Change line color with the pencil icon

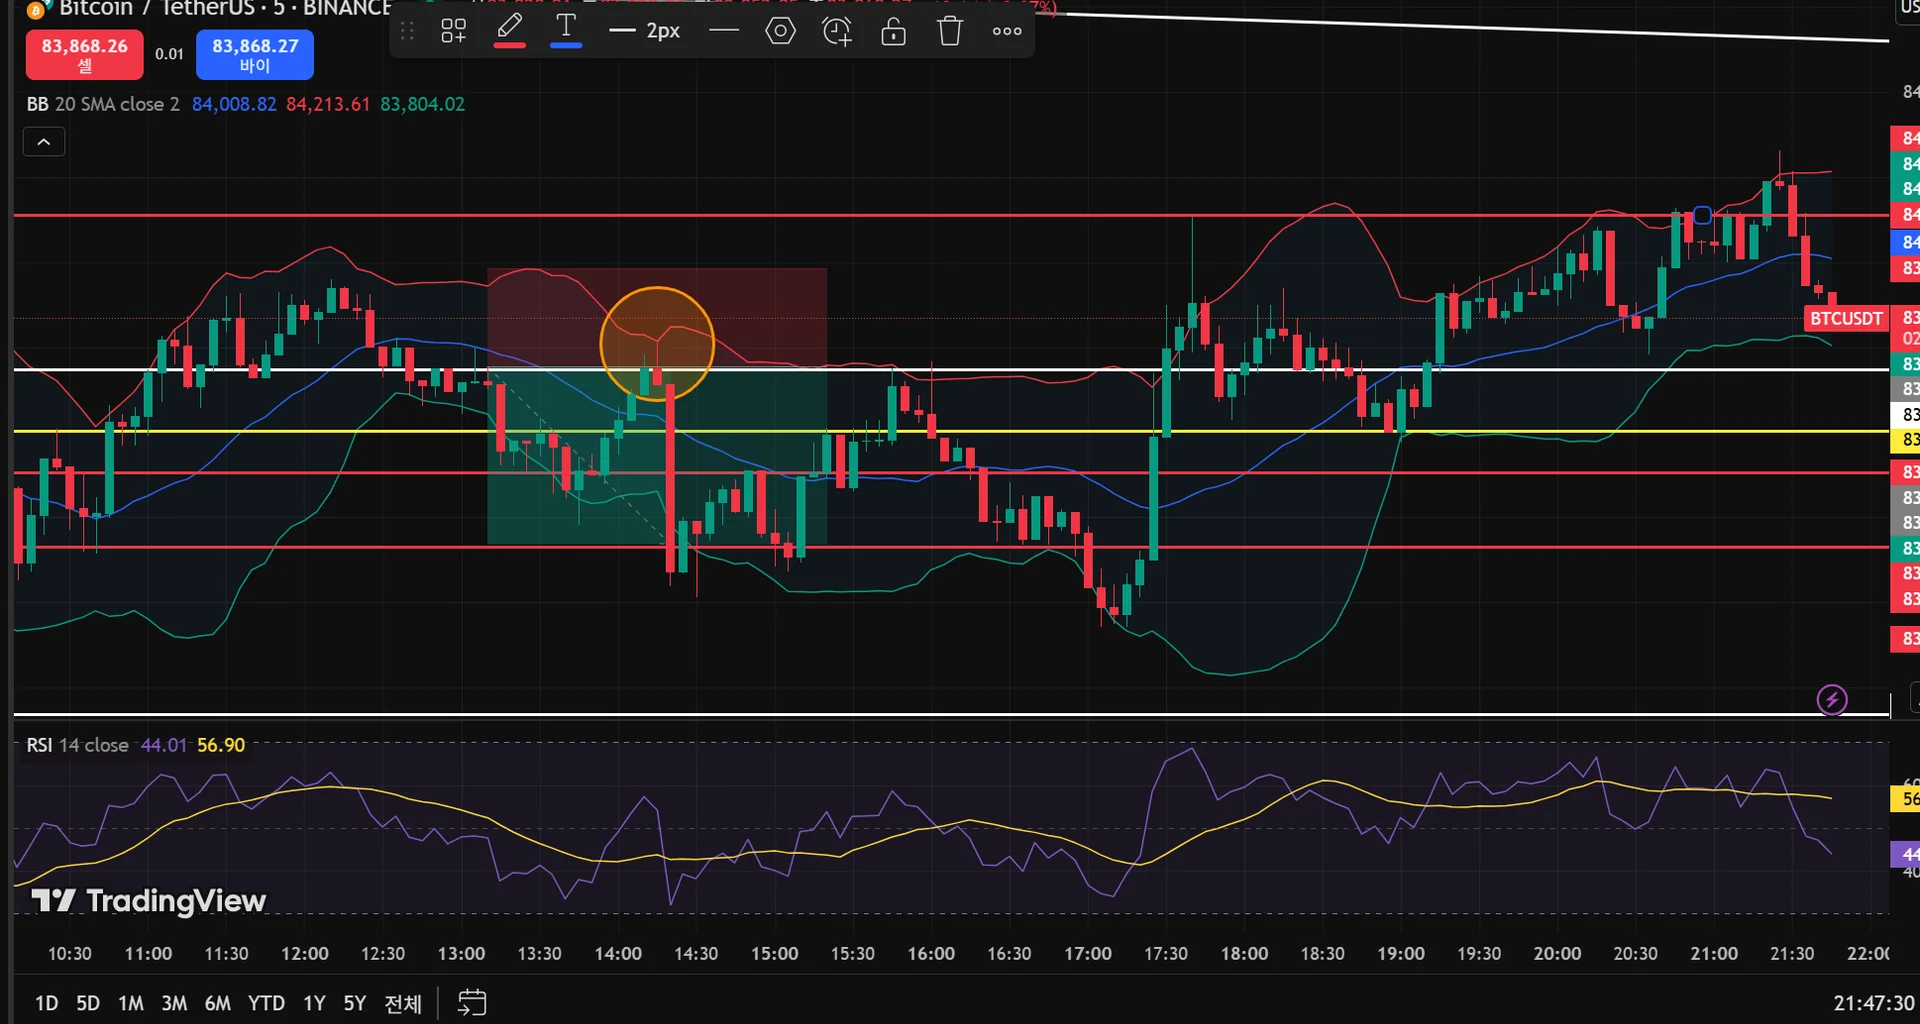[x=510, y=30]
